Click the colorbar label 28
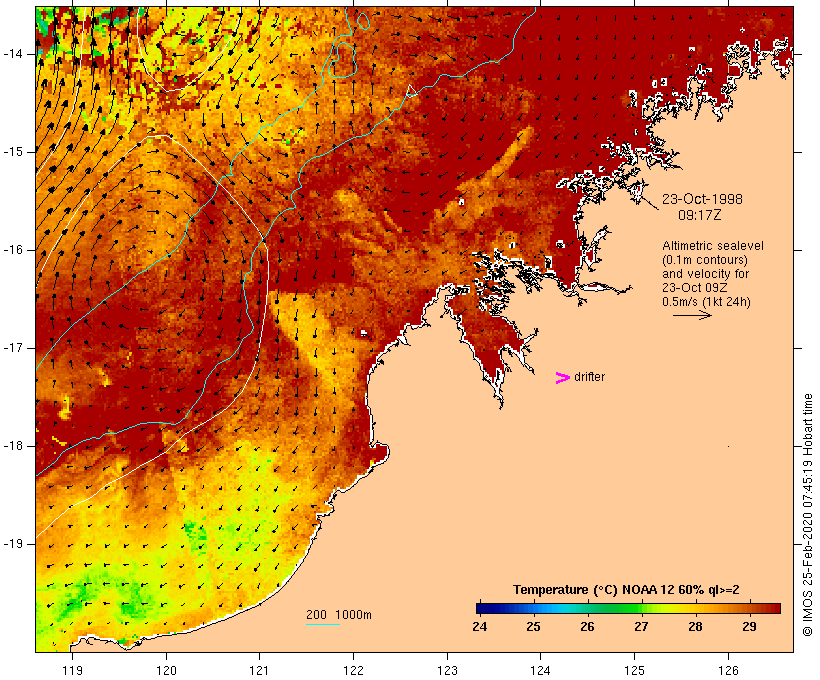Screen dimensions: 820x680 [x=696, y=627]
